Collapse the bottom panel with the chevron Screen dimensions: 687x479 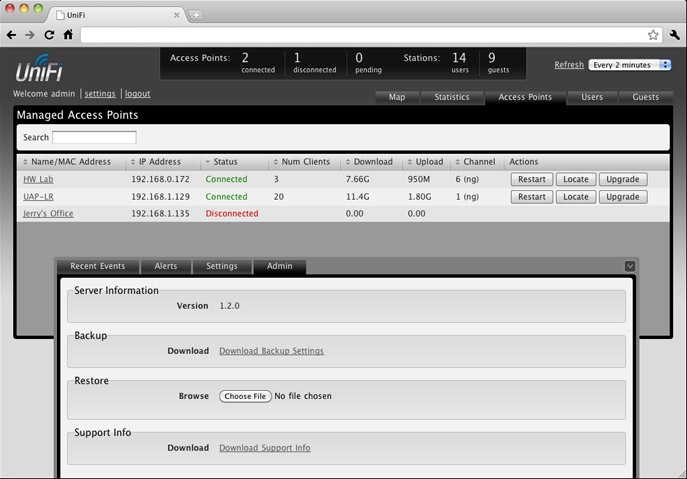click(x=630, y=266)
